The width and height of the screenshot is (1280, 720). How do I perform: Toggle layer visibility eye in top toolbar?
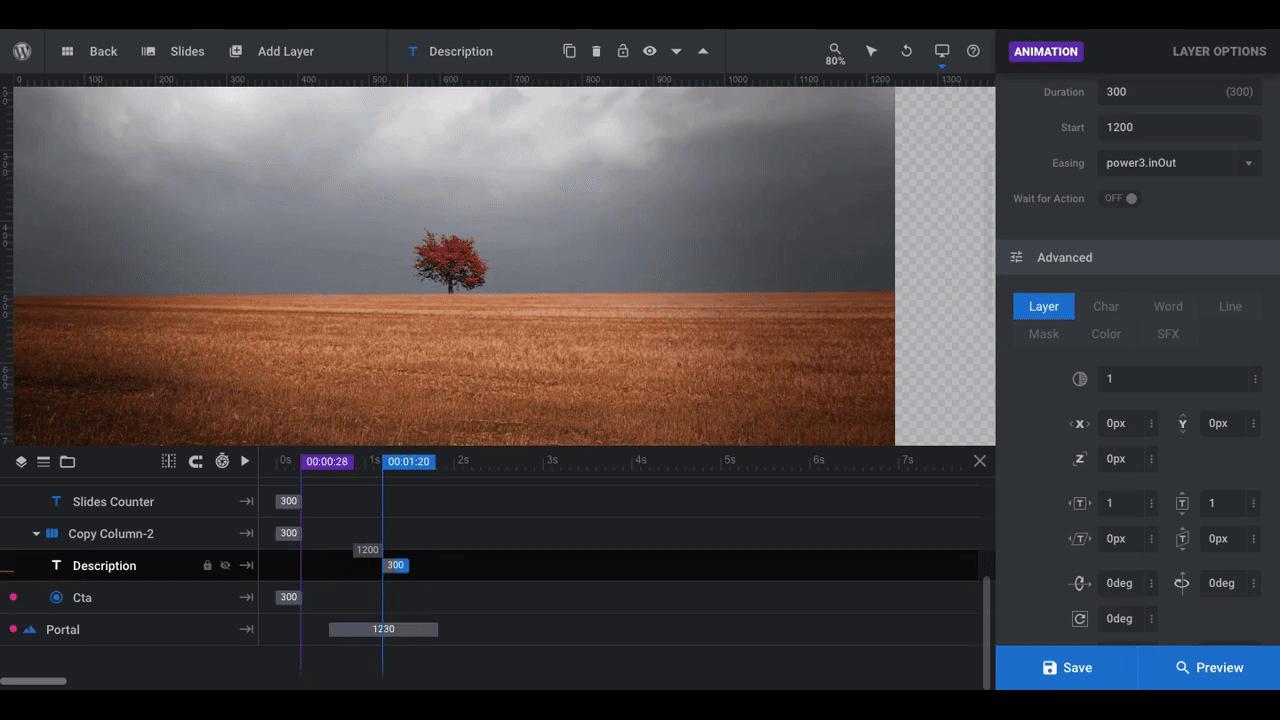pyautogui.click(x=649, y=51)
